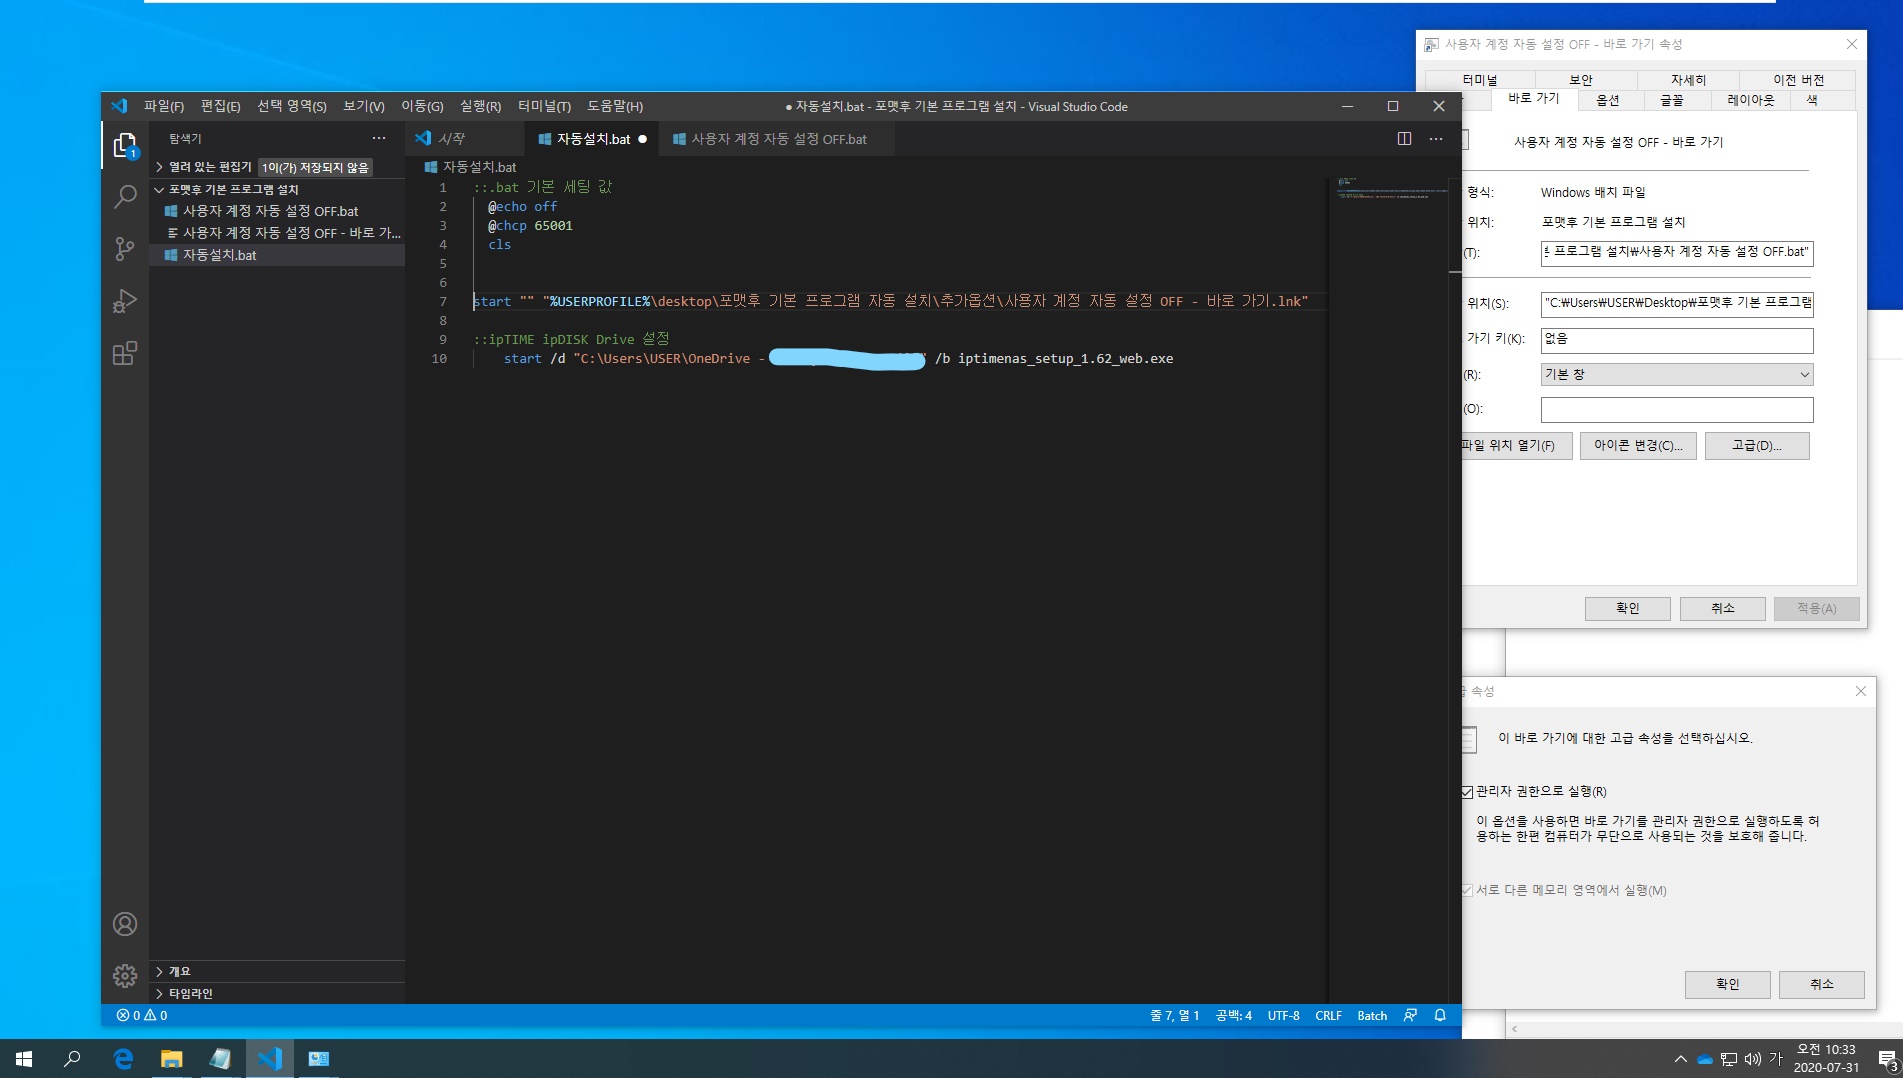
Task: Click the VS Code logo in title bar
Action: (119, 106)
